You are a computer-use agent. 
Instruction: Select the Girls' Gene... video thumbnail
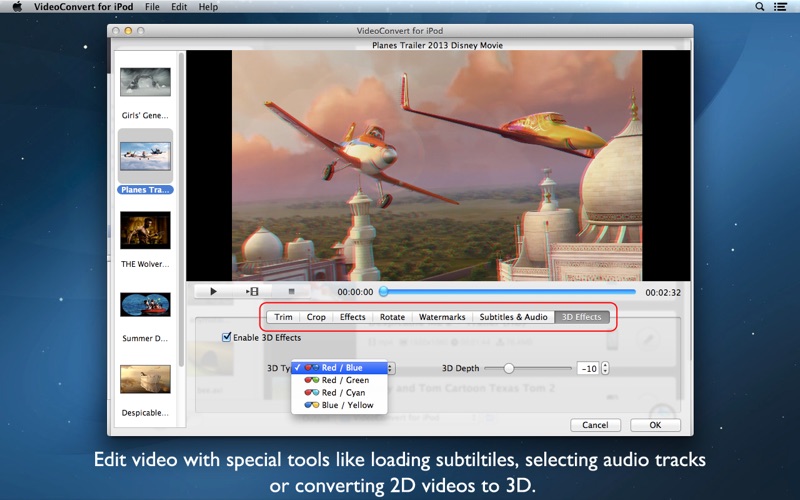[x=145, y=82]
